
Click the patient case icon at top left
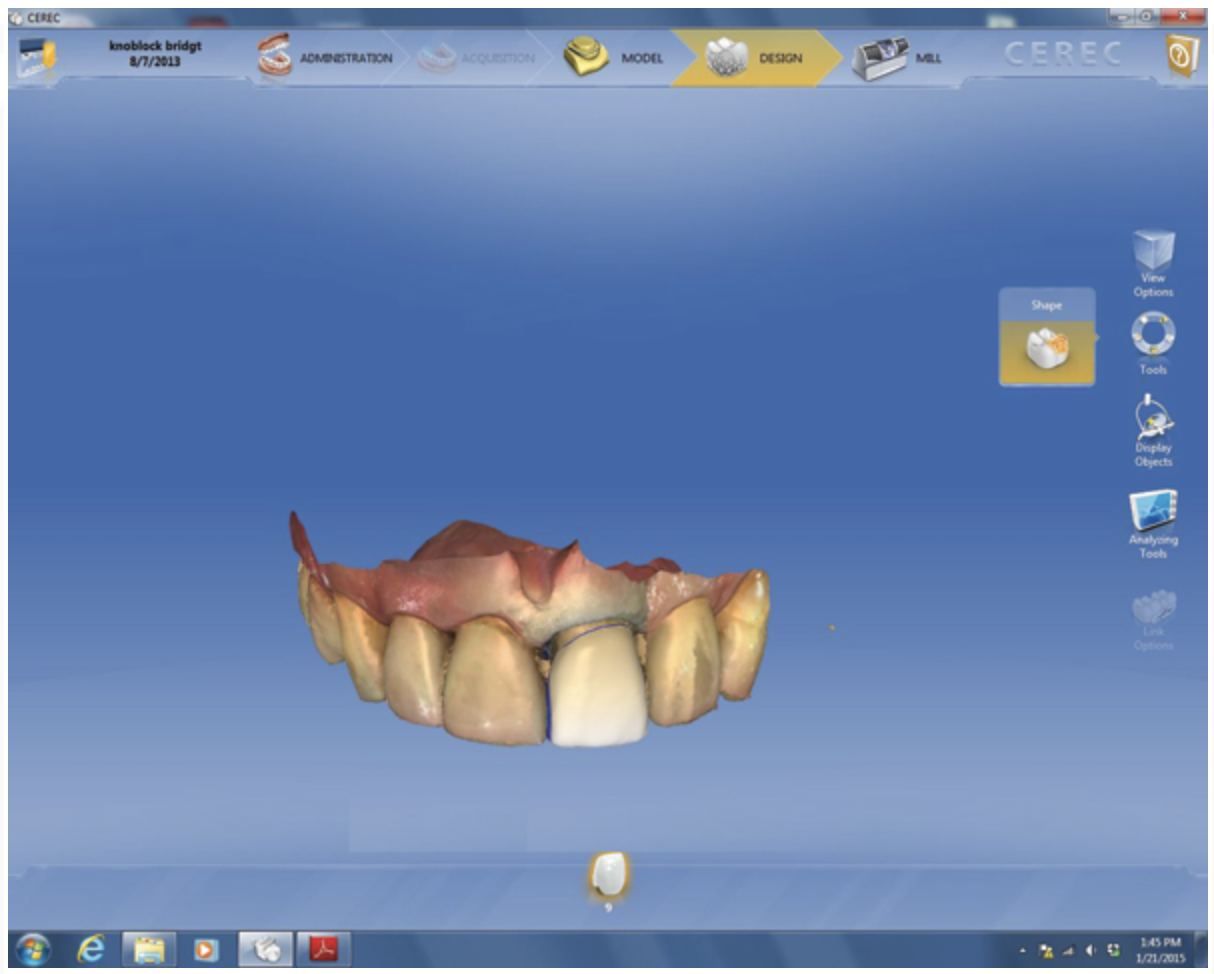(35, 58)
